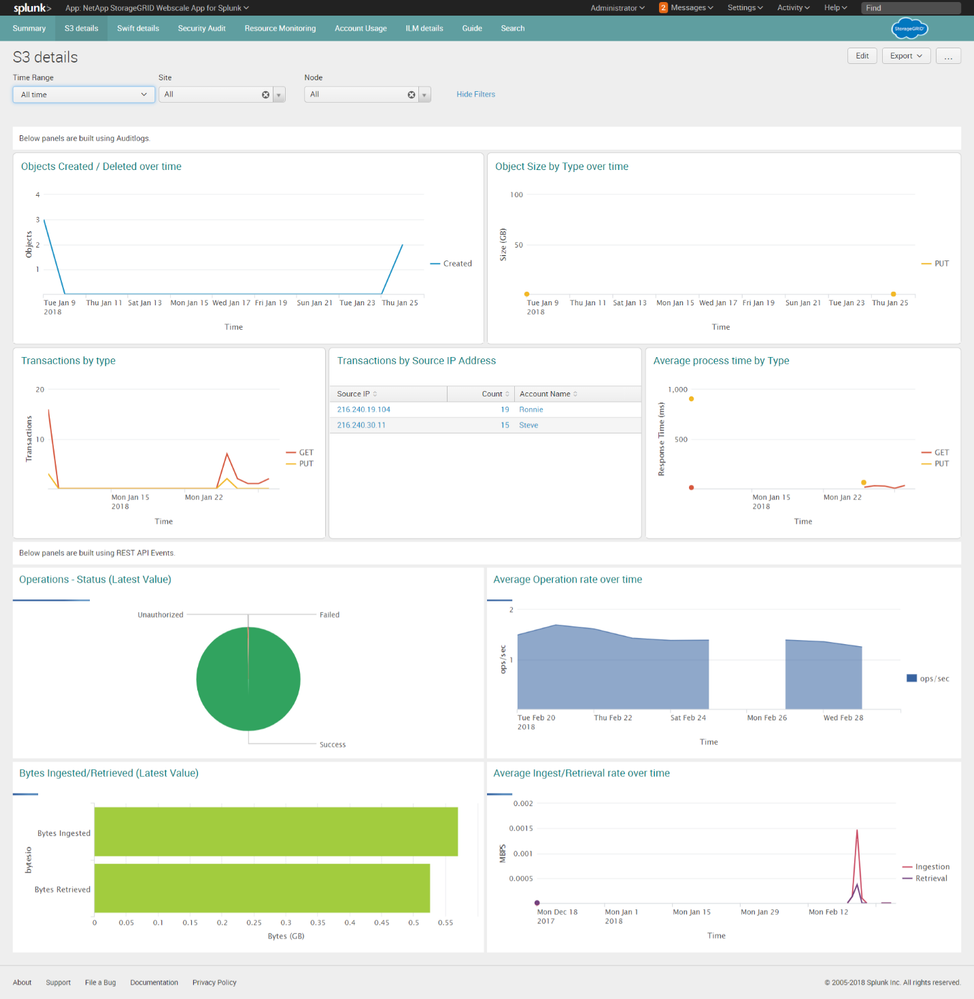
Task: Clear the Site filter with X icon
Action: tap(266, 95)
